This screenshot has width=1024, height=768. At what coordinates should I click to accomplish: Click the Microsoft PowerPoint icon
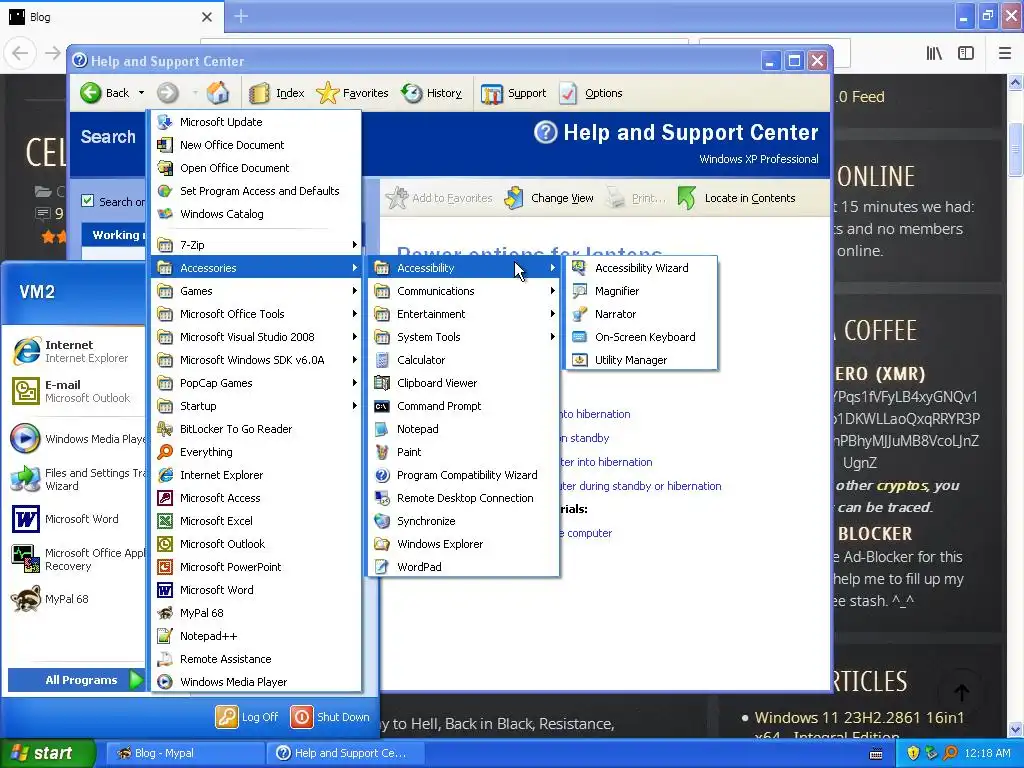pos(165,567)
